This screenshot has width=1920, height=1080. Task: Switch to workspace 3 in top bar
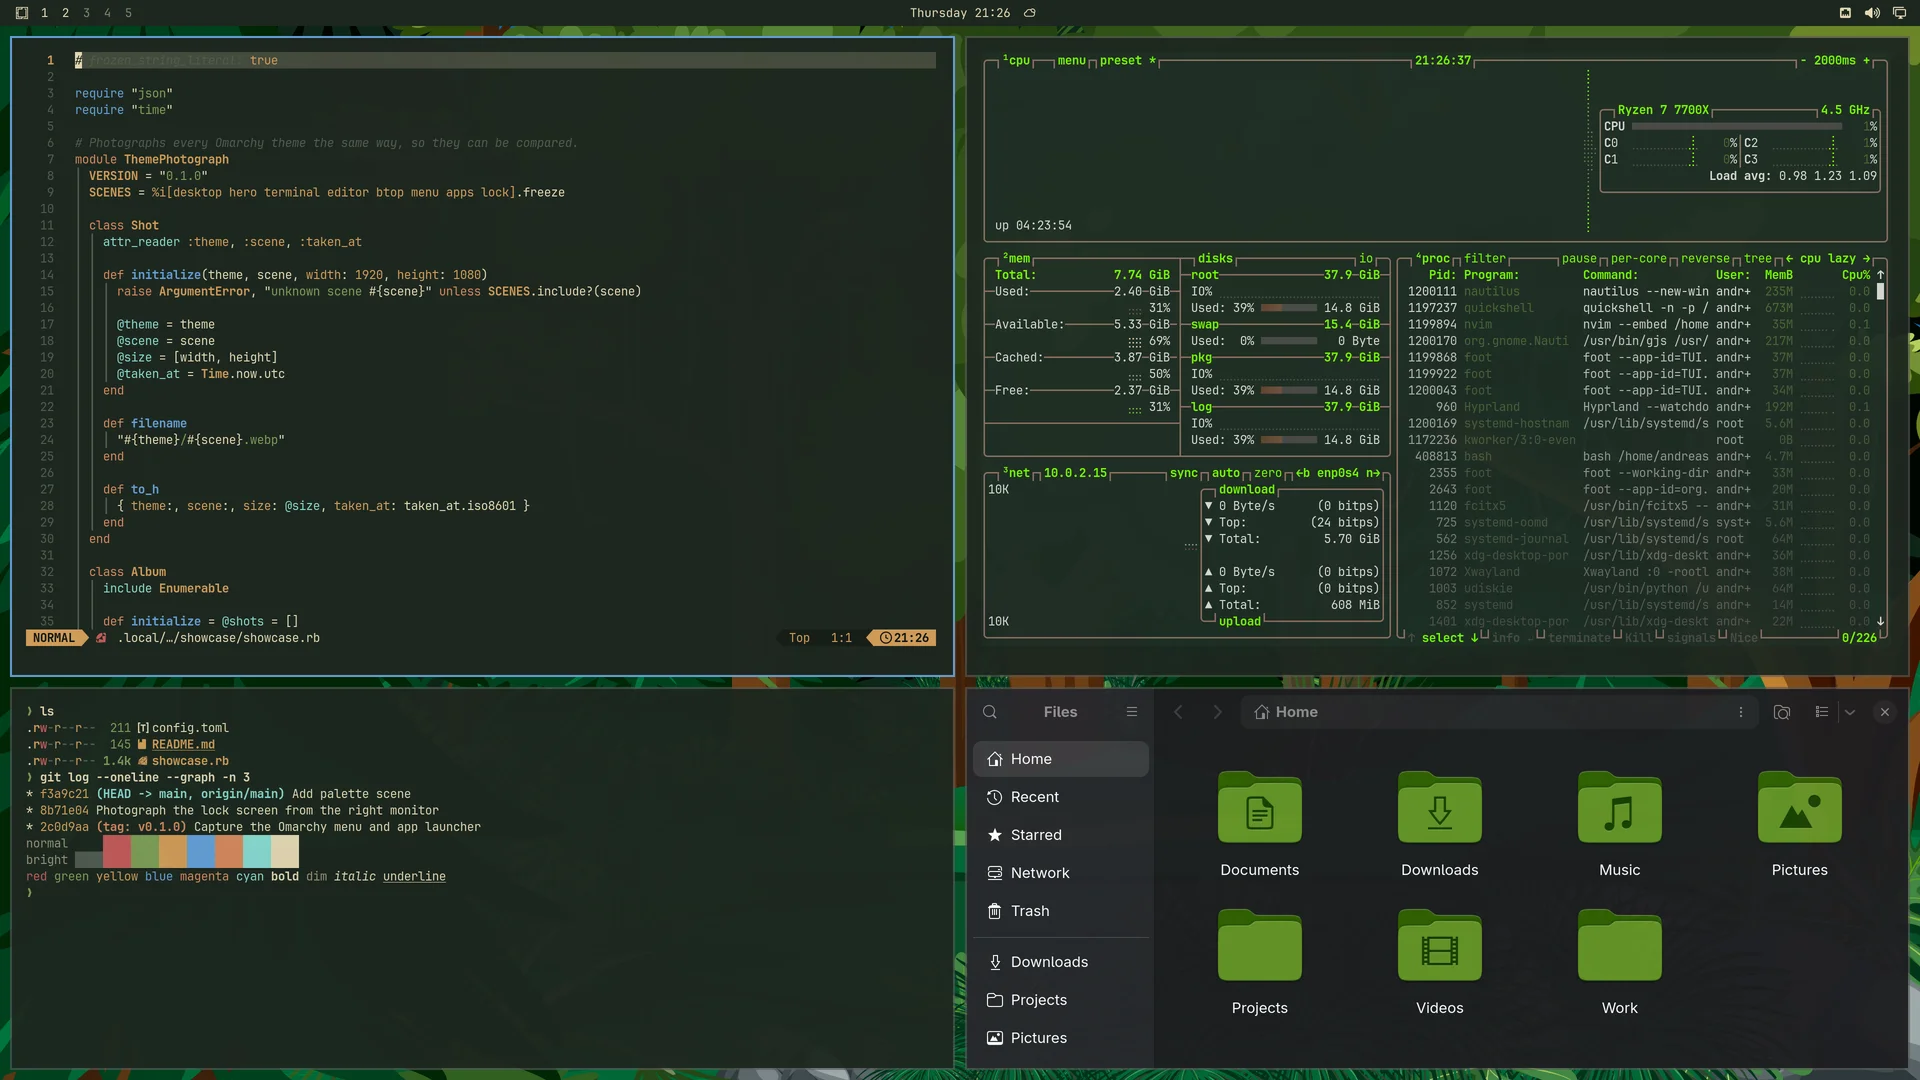(86, 13)
